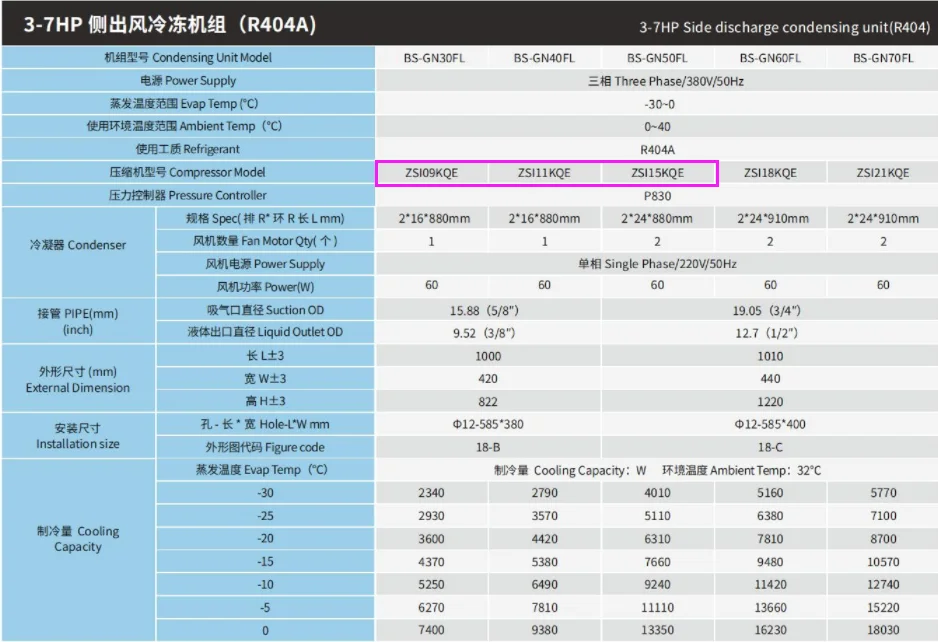Select compressor model ZSI09KQE cell
The image size is (938, 642).
431,173
